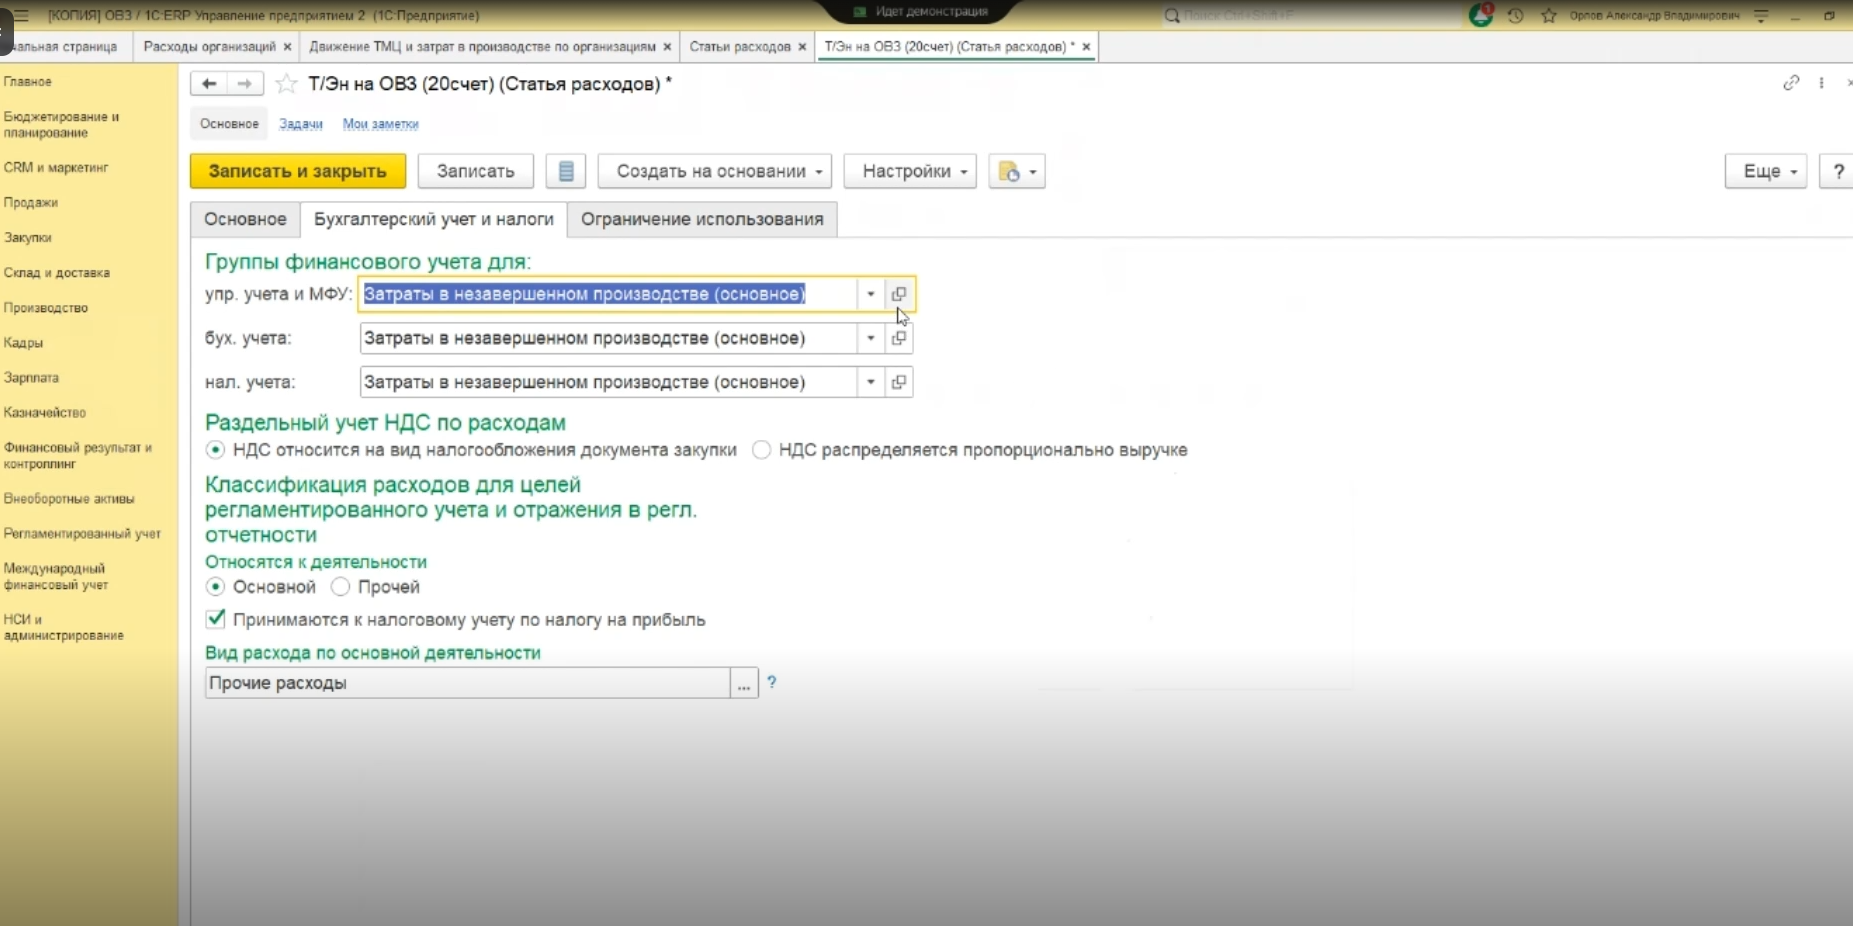Open the Еще dropdown menu
Screen dimensions: 1853x926
[x=1766, y=171]
